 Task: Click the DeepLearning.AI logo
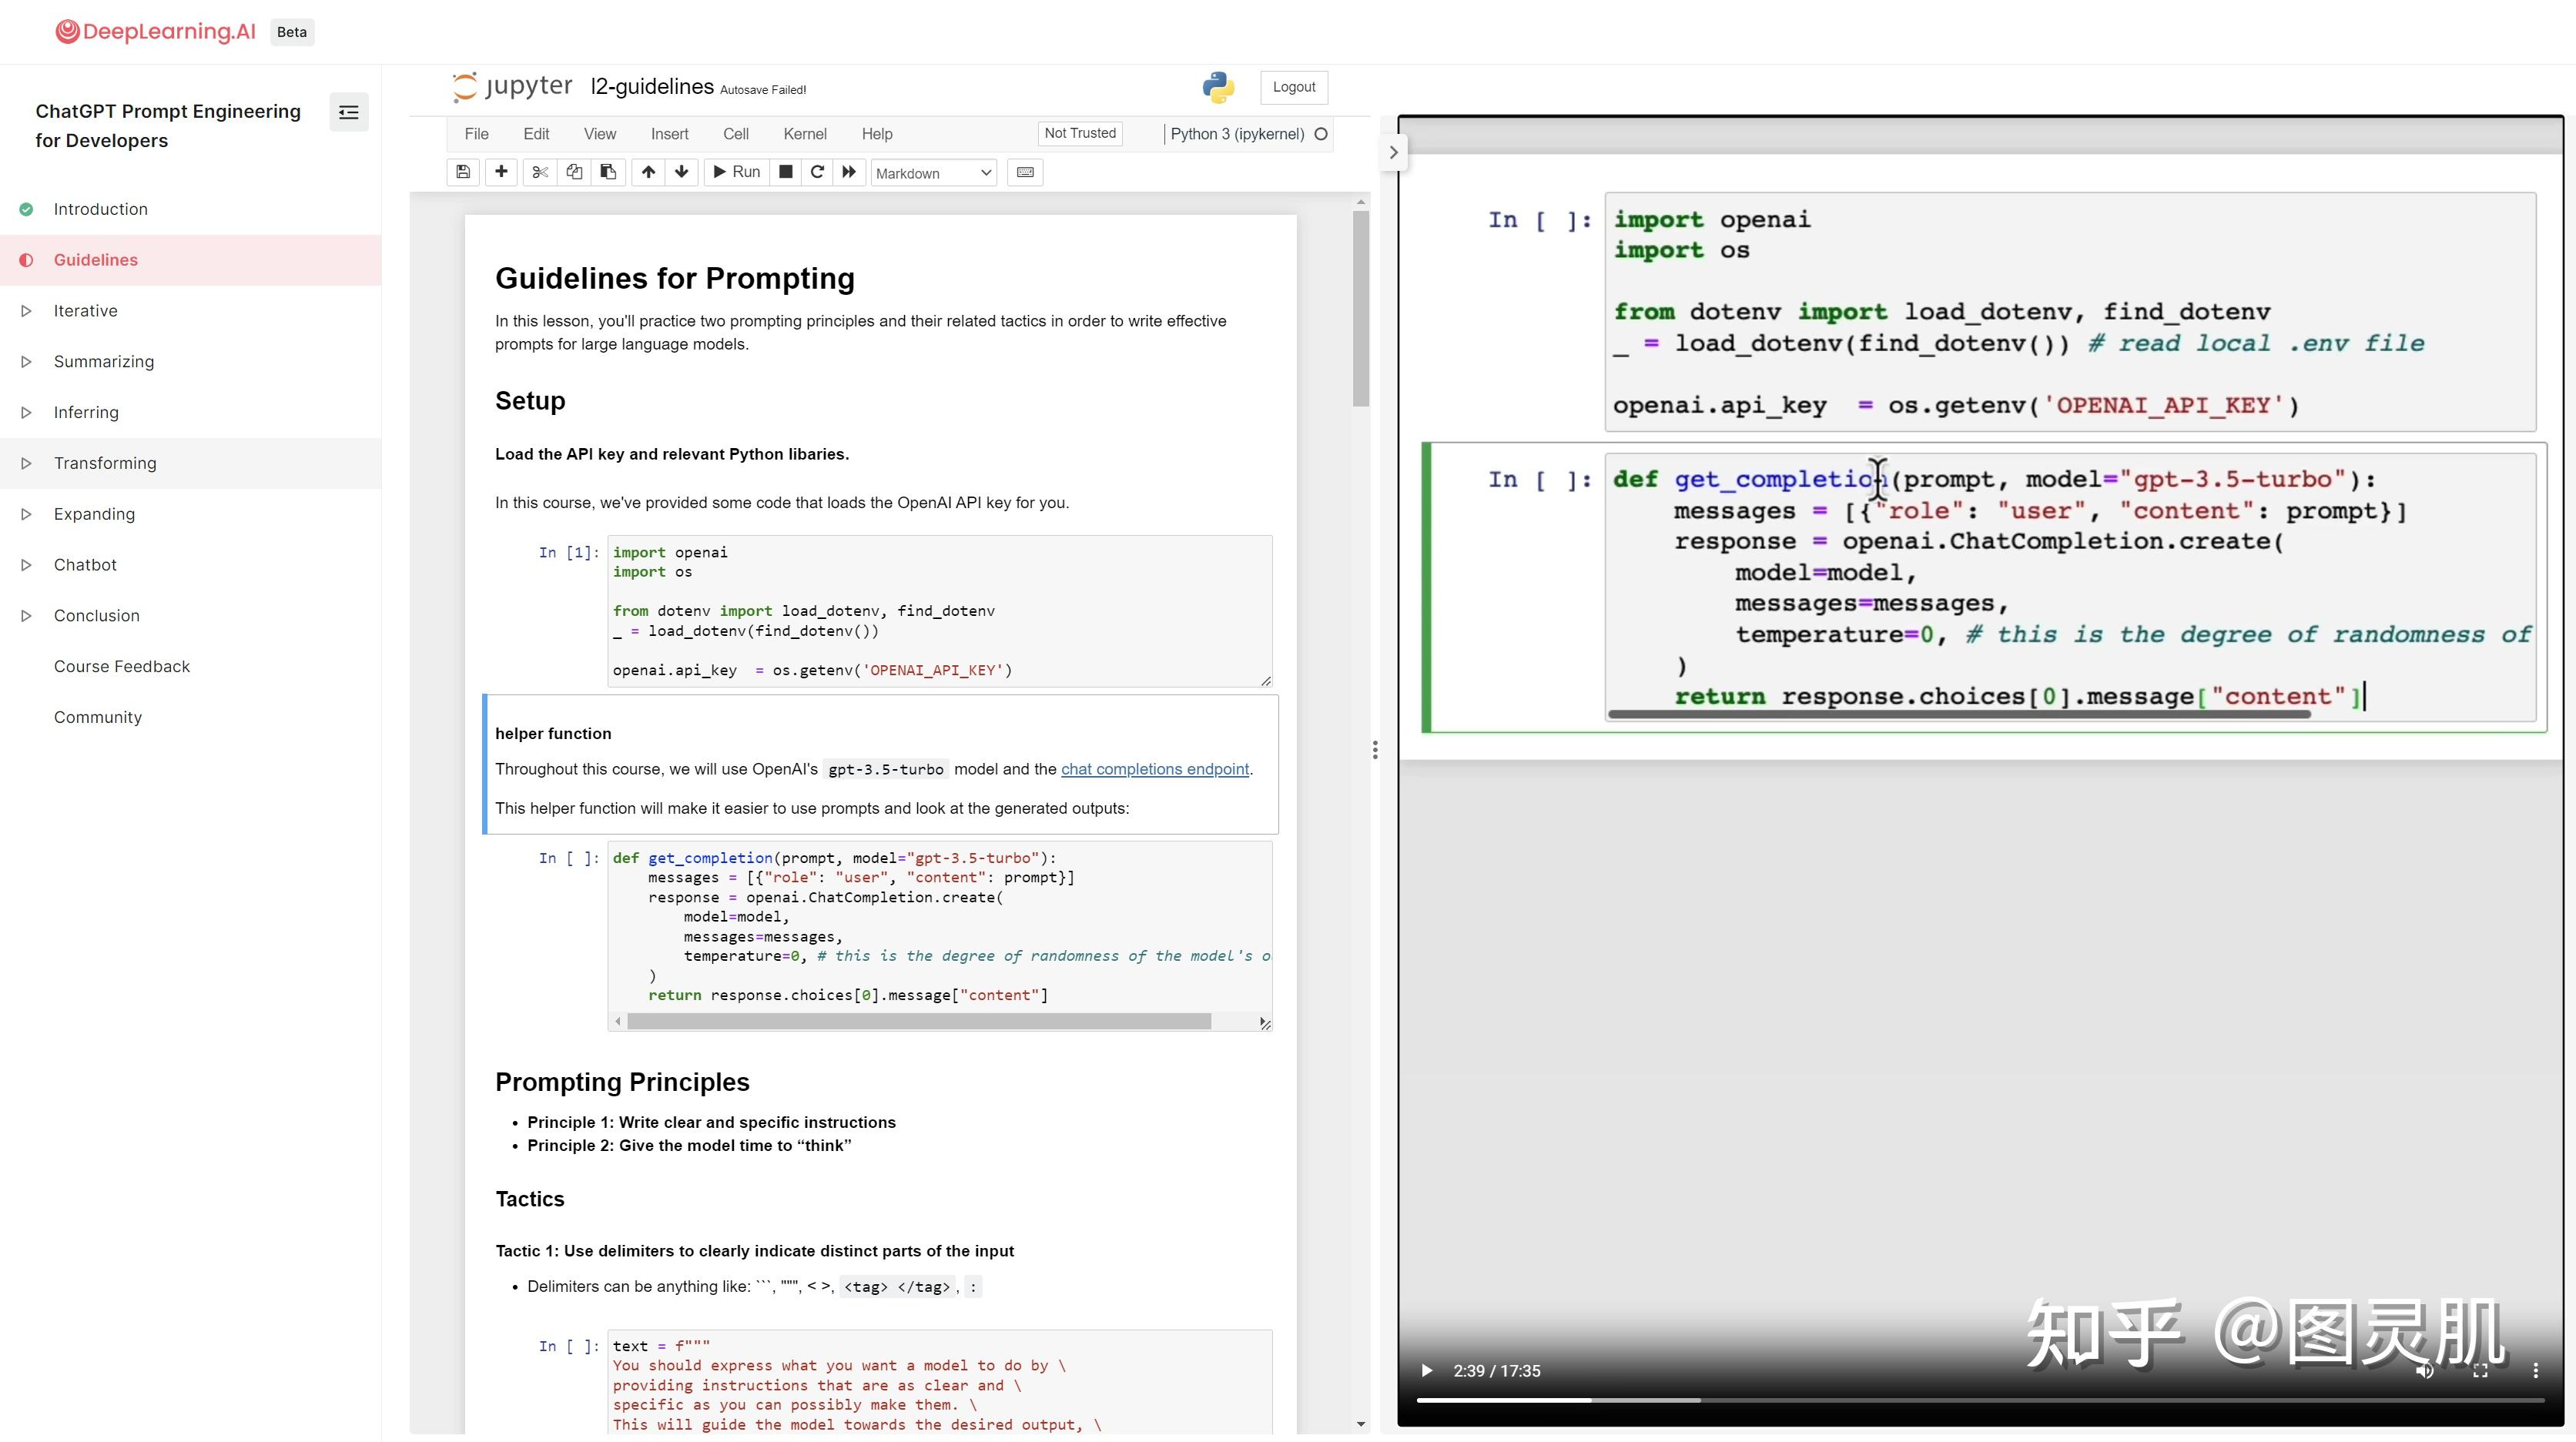pos(156,32)
